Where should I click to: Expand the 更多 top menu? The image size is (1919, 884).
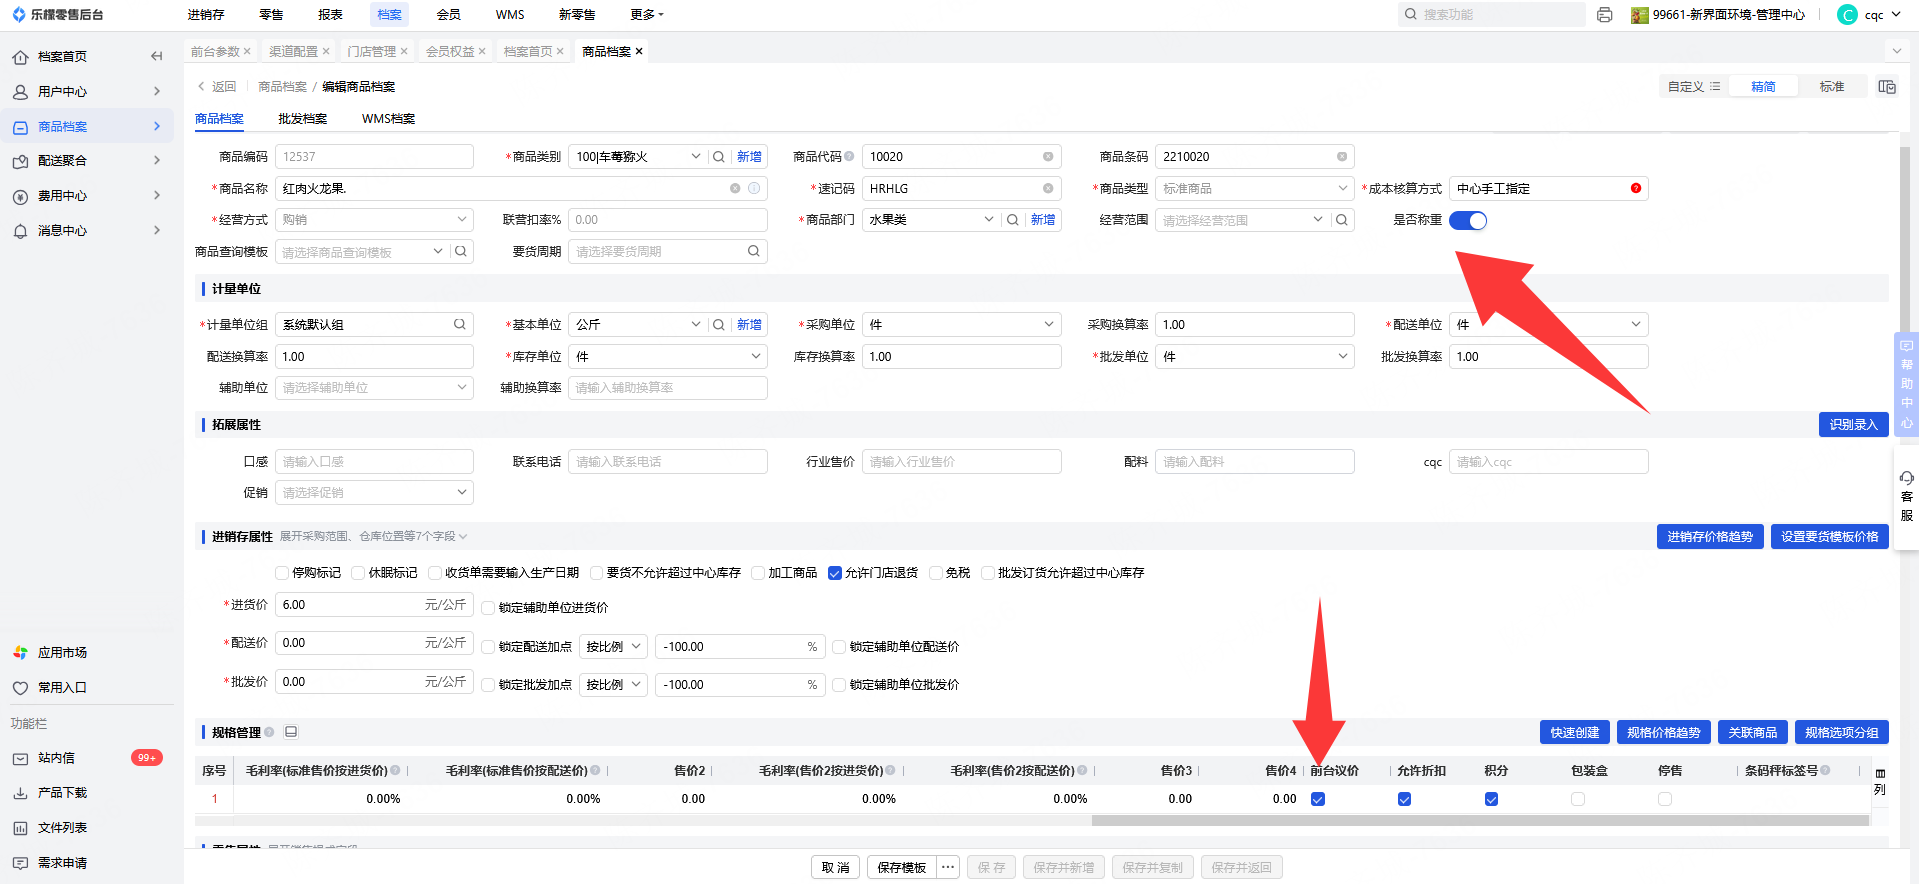647,15
